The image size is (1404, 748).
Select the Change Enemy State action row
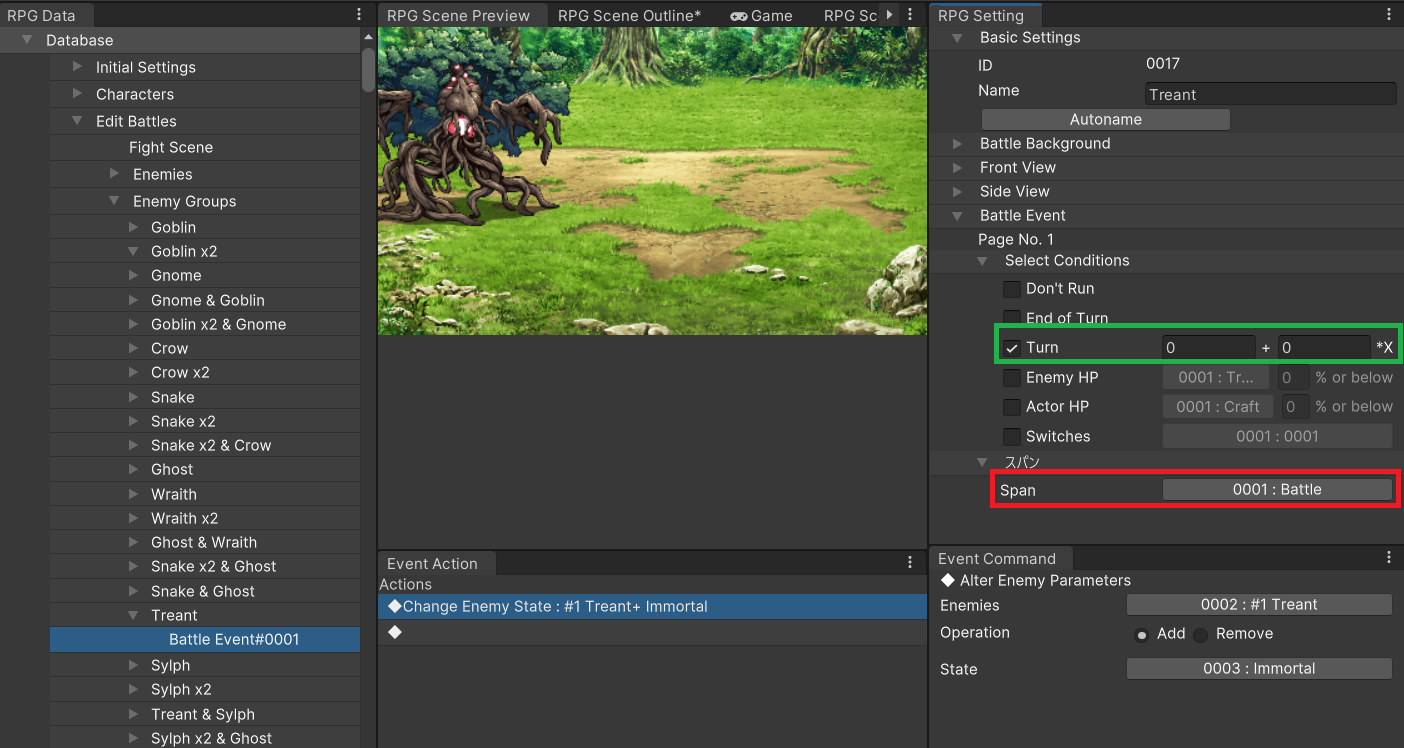pyautogui.click(x=652, y=607)
